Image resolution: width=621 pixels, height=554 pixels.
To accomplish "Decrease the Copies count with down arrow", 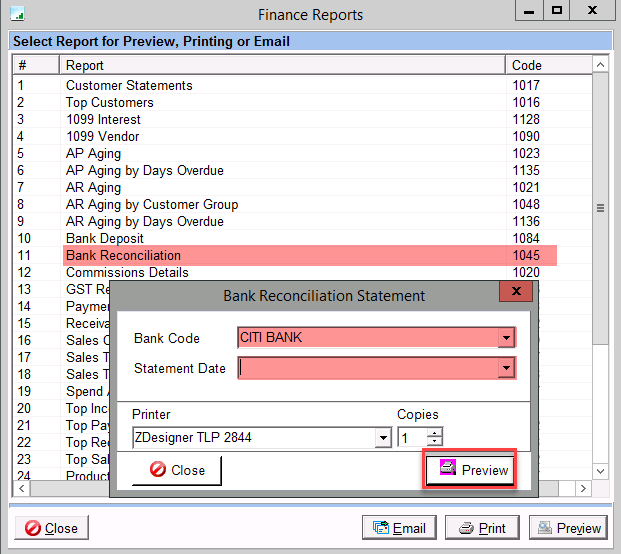I will 434,442.
